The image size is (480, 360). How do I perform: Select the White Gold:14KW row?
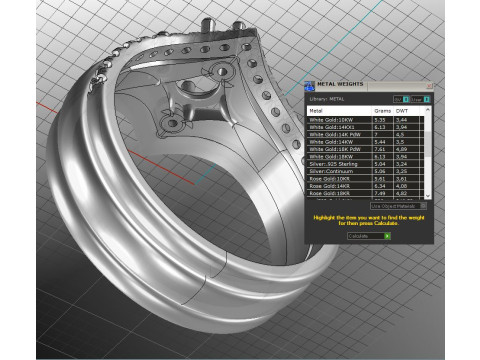(x=365, y=142)
